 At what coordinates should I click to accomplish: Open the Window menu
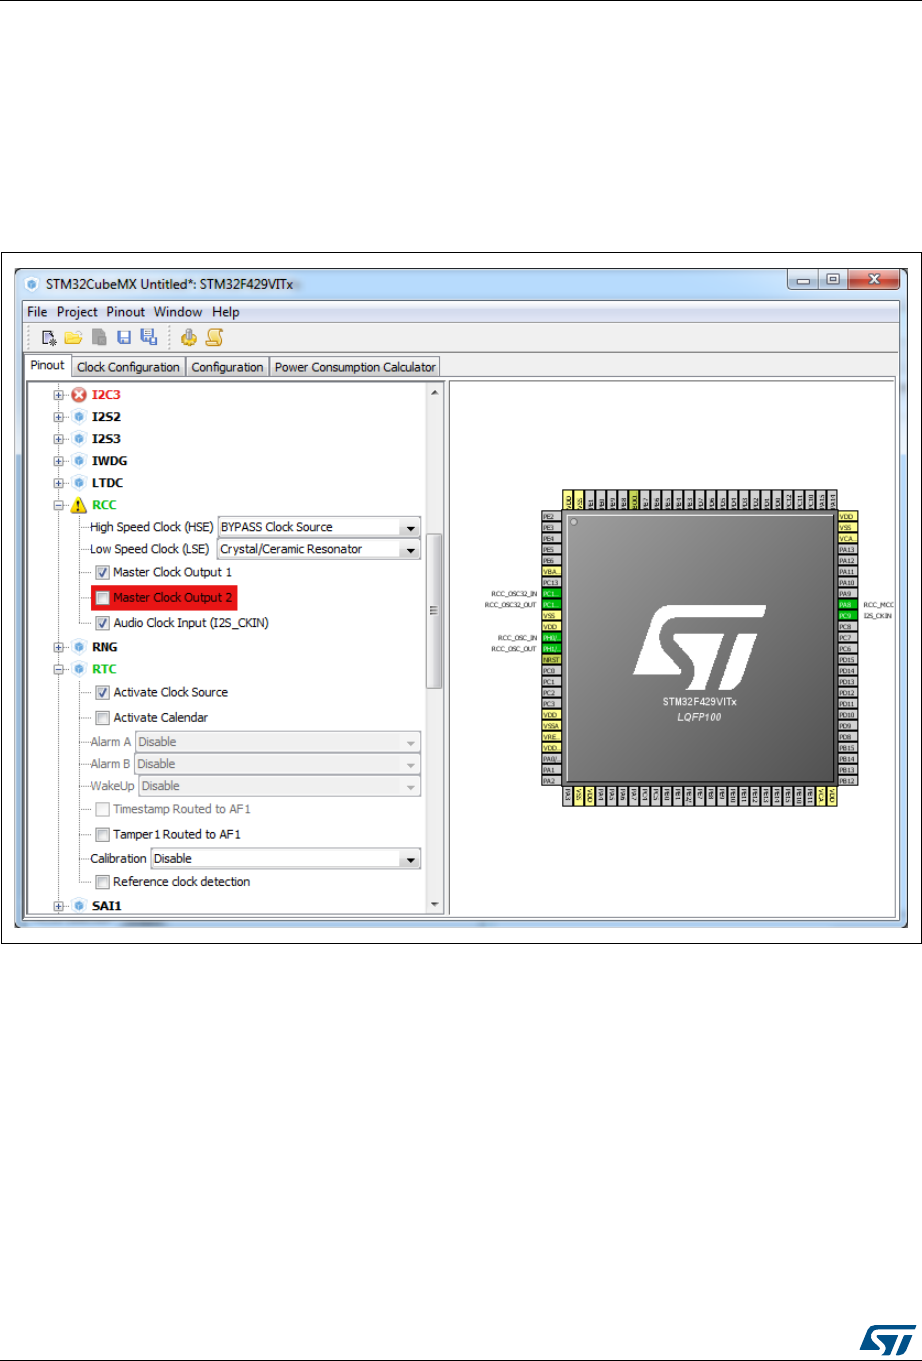coord(178,312)
